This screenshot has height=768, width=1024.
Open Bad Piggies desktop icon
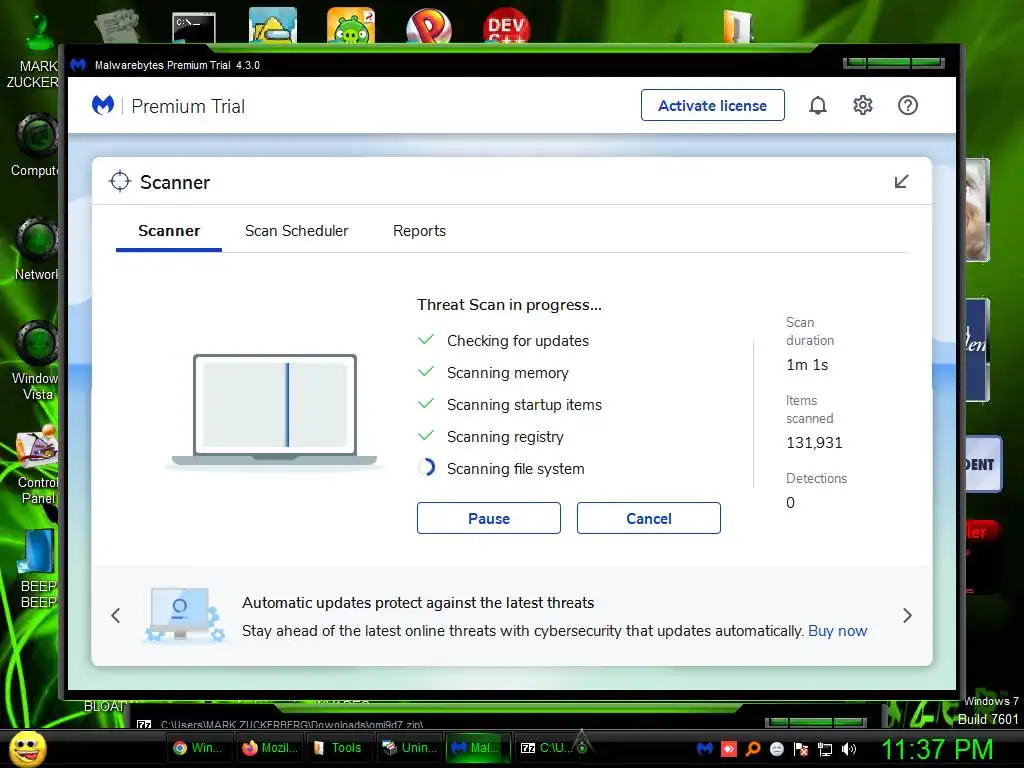pyautogui.click(x=351, y=25)
